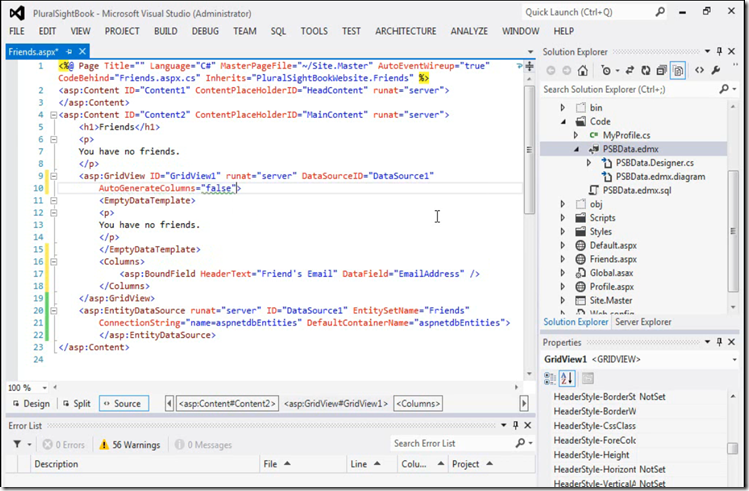Collapse the GridView code region at line 9
749x491 pixels.
54,176
